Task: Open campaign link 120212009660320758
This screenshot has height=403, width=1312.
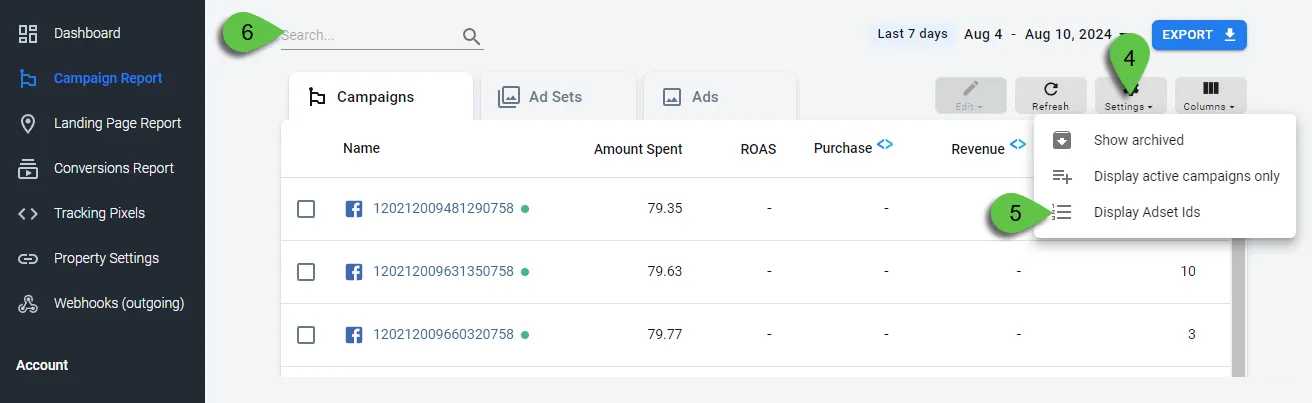Action: pyautogui.click(x=443, y=335)
